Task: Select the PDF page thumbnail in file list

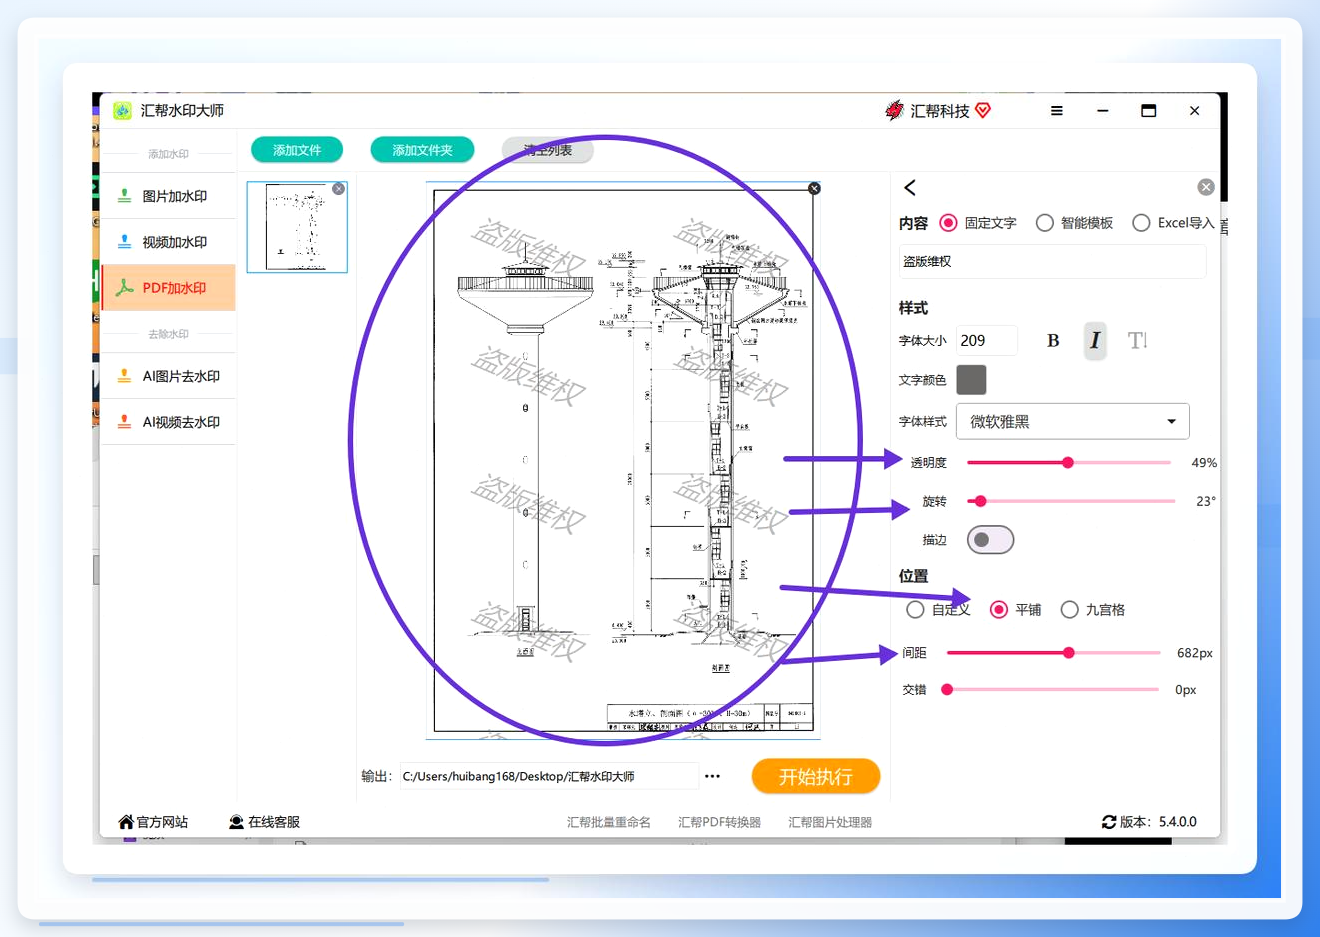Action: tap(297, 227)
